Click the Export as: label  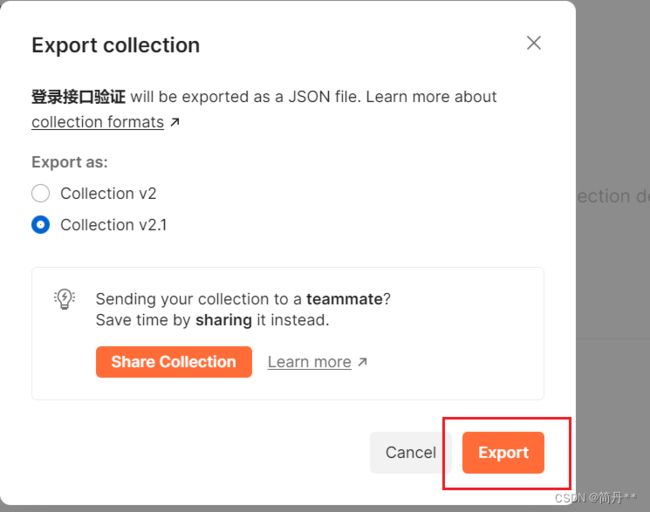pyautogui.click(x=70, y=162)
